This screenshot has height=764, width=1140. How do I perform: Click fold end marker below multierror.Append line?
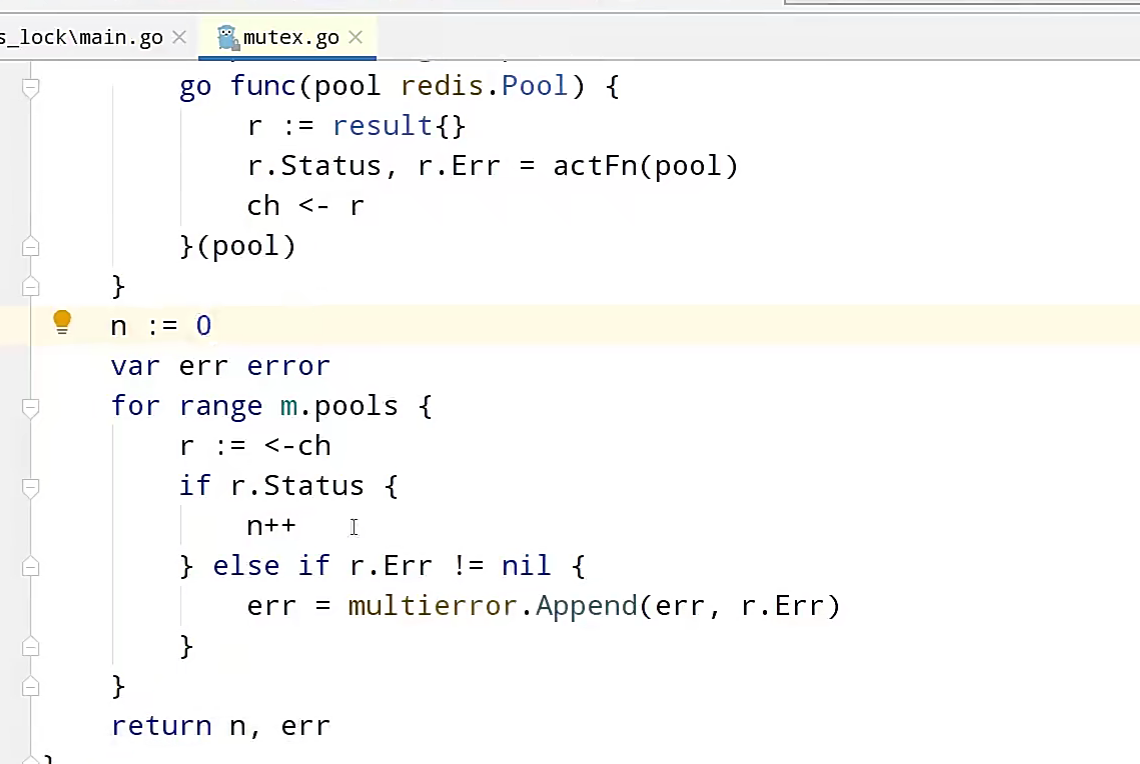click(x=30, y=647)
